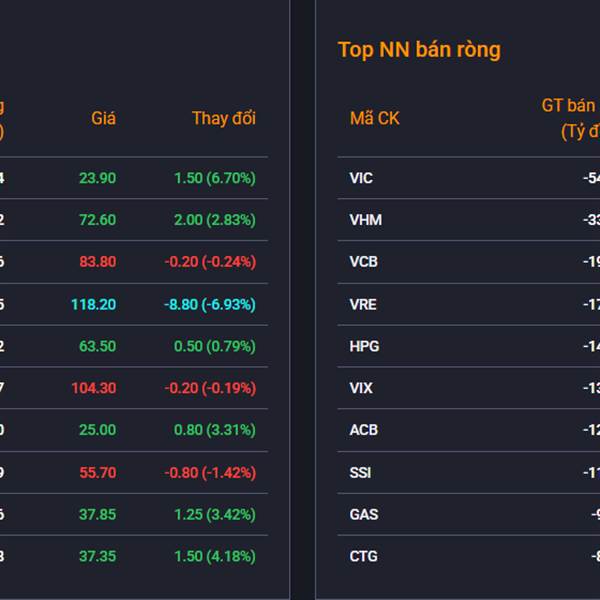Click the VIC stock ticker
The height and width of the screenshot is (600, 600).
pyautogui.click(x=361, y=178)
